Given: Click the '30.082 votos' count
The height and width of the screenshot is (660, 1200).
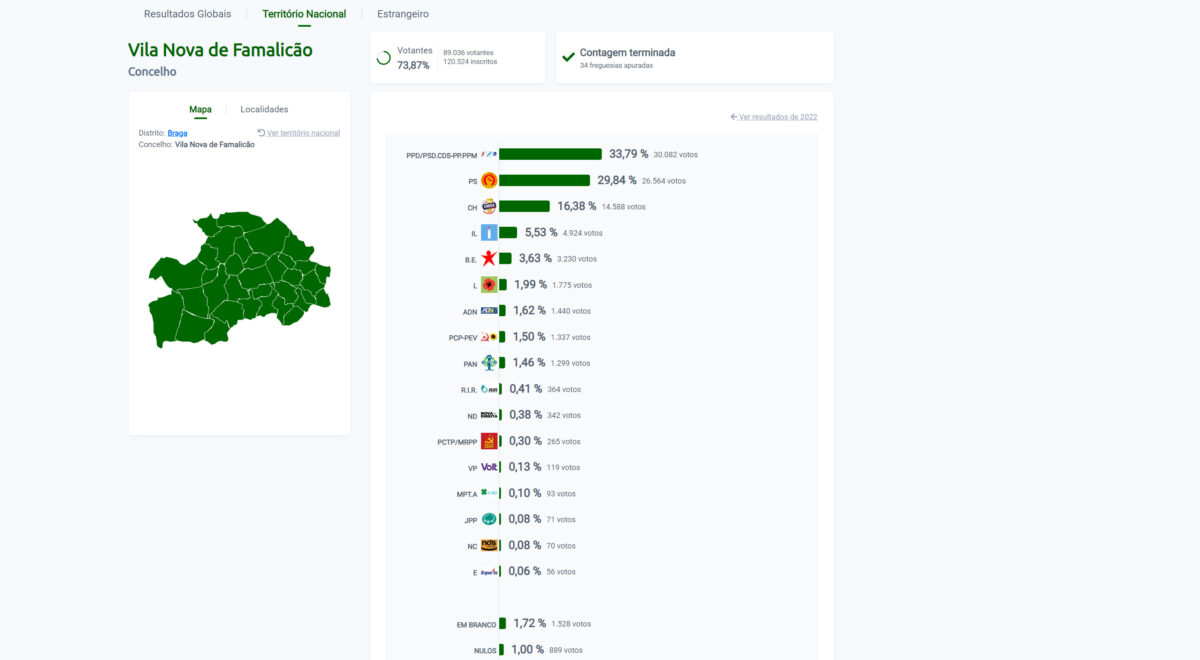Looking at the screenshot, I should tap(676, 155).
